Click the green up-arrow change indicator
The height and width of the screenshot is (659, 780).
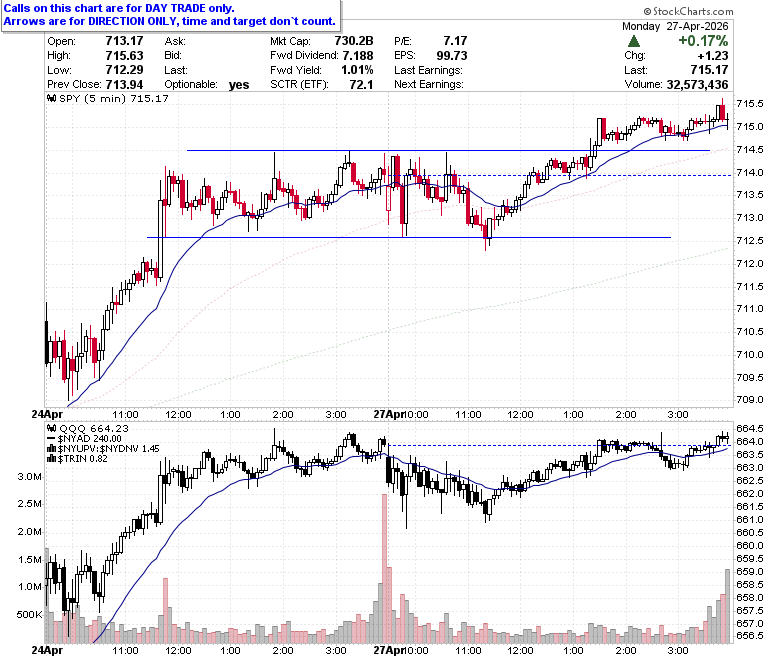(634, 41)
